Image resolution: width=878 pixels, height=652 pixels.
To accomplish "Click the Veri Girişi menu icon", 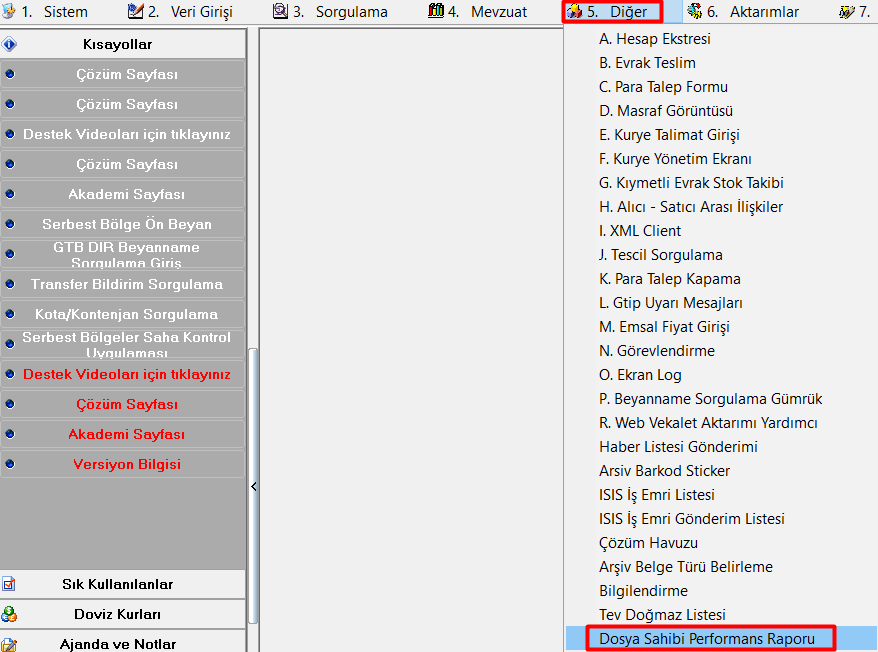I will click(x=135, y=12).
